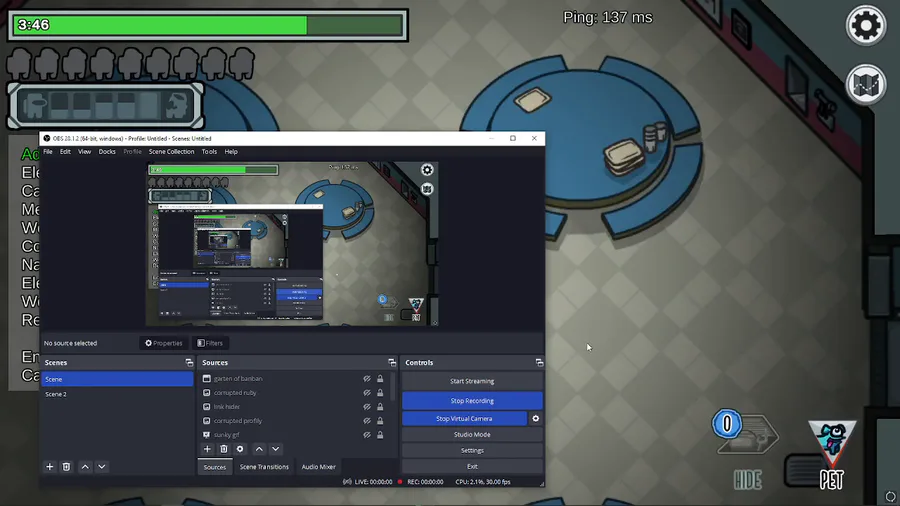This screenshot has height=506, width=900.
Task: Enable Studio Mode
Action: [x=472, y=434]
